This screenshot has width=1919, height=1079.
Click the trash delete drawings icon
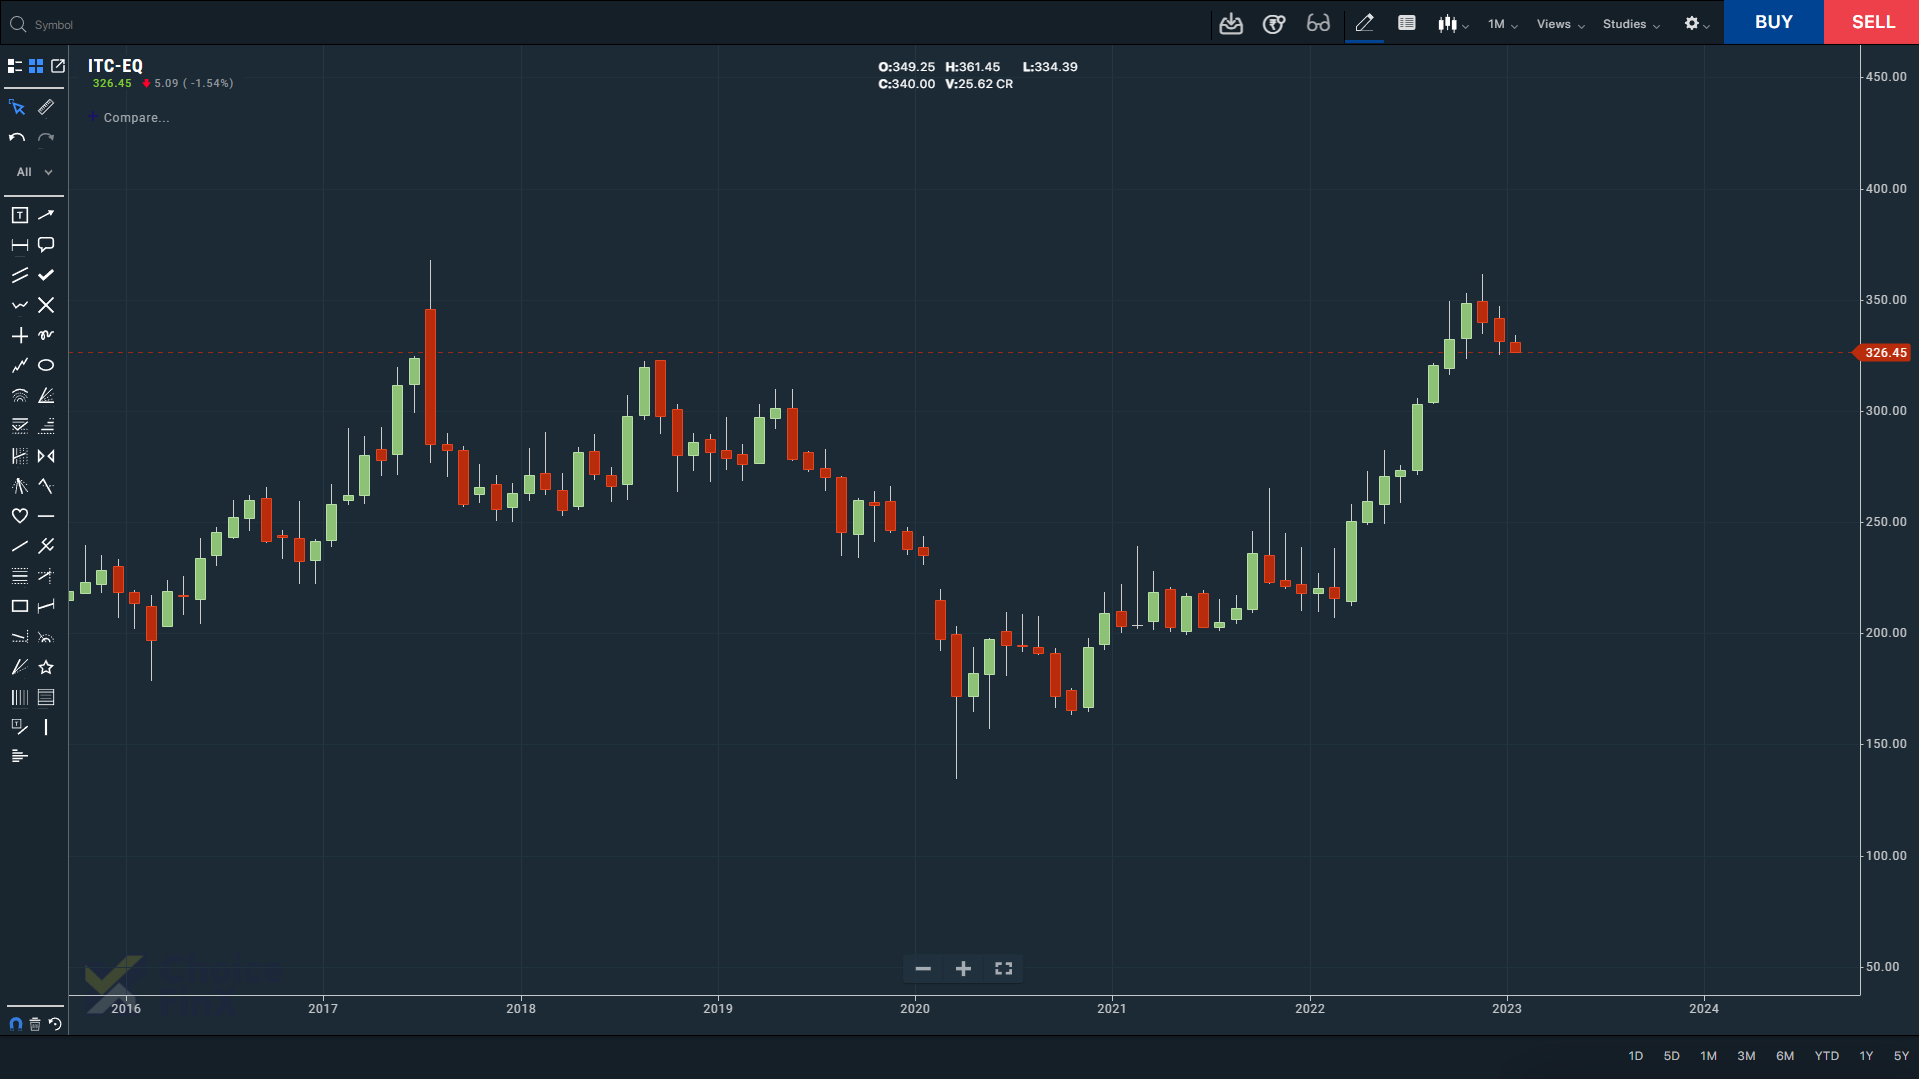[35, 1024]
